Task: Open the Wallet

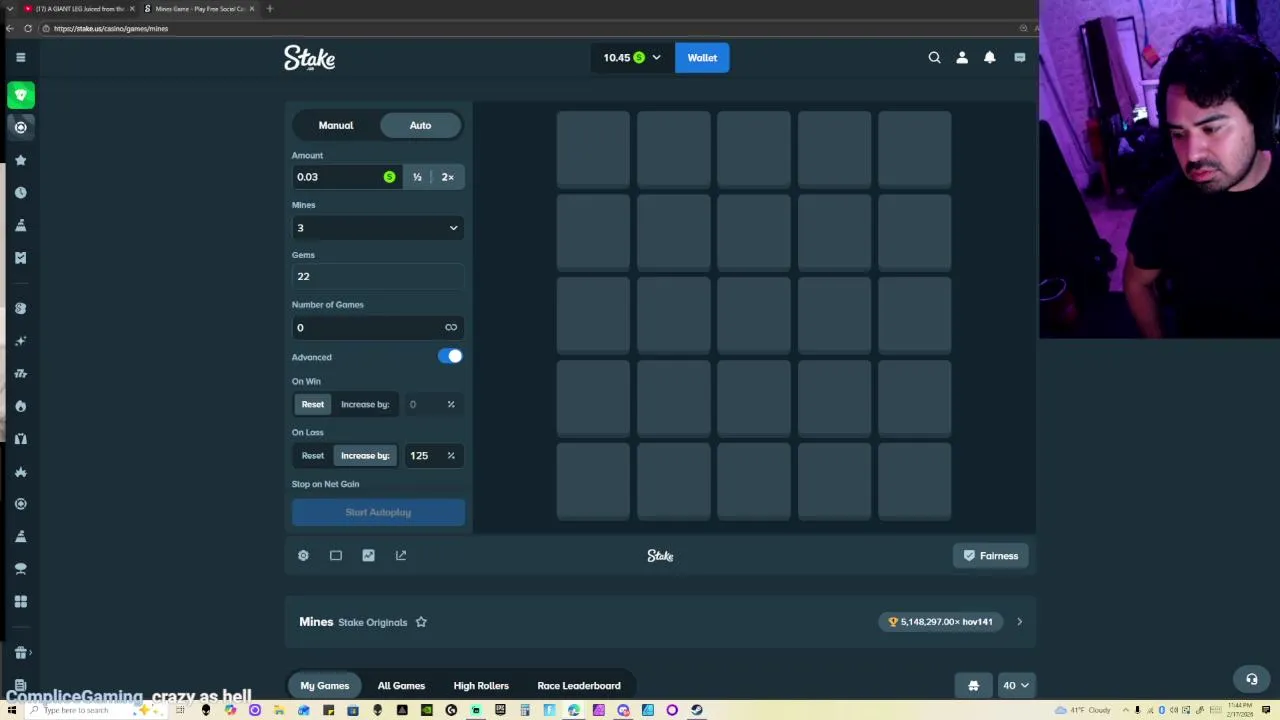Action: (x=702, y=58)
